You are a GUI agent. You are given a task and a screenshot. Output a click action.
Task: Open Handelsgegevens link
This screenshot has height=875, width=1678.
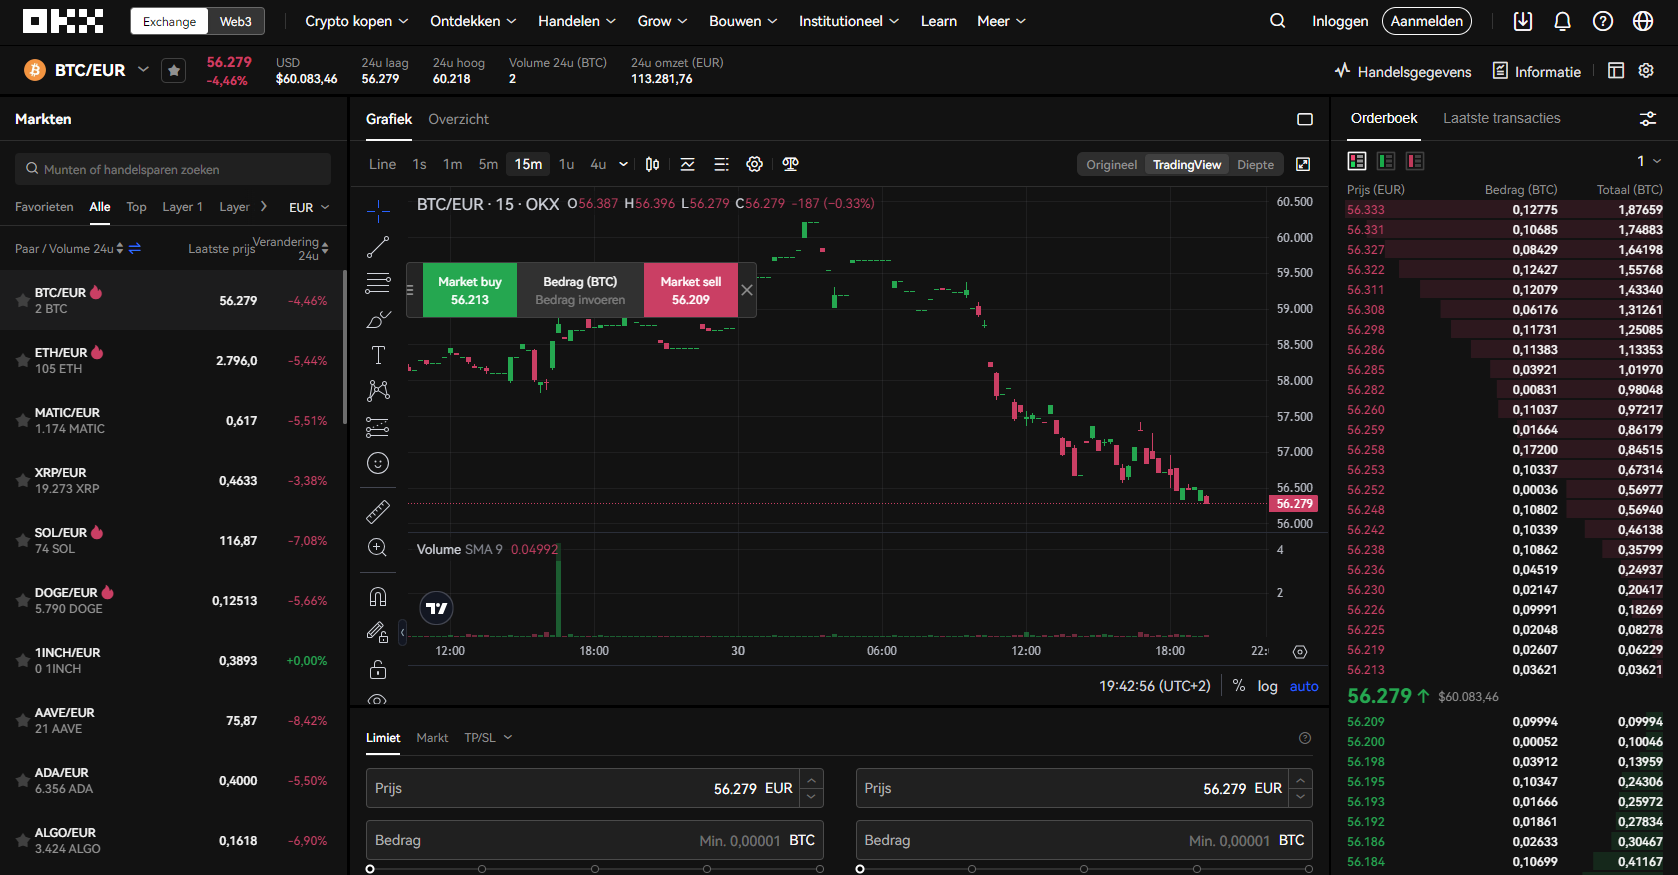coord(1403,71)
